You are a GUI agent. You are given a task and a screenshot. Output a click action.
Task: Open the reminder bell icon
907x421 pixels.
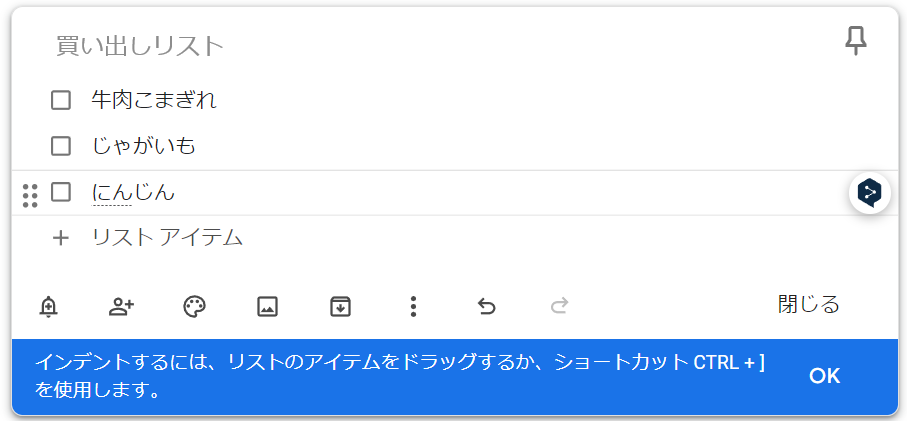(48, 307)
